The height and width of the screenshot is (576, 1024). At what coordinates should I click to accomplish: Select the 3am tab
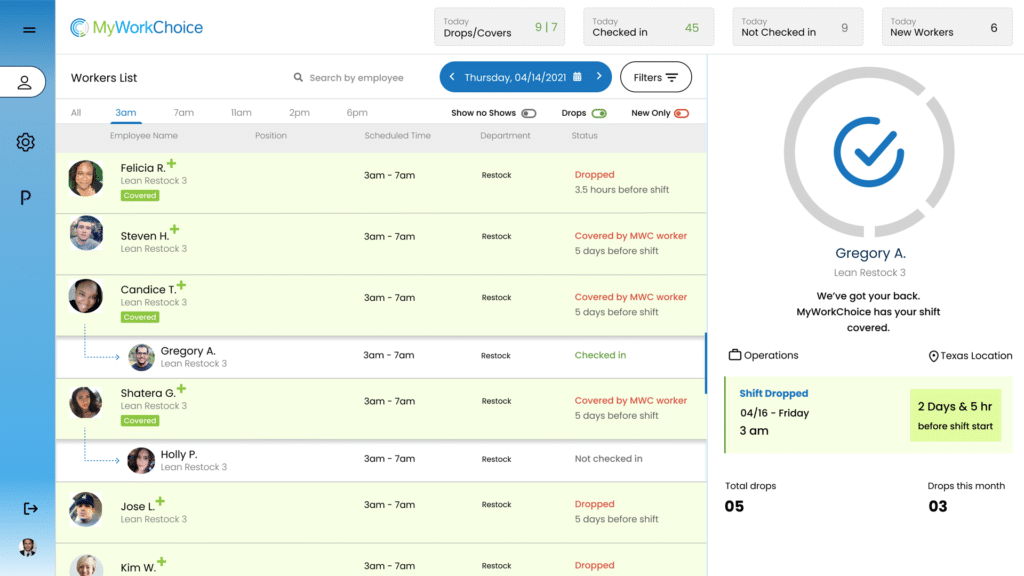pyautogui.click(x=125, y=112)
